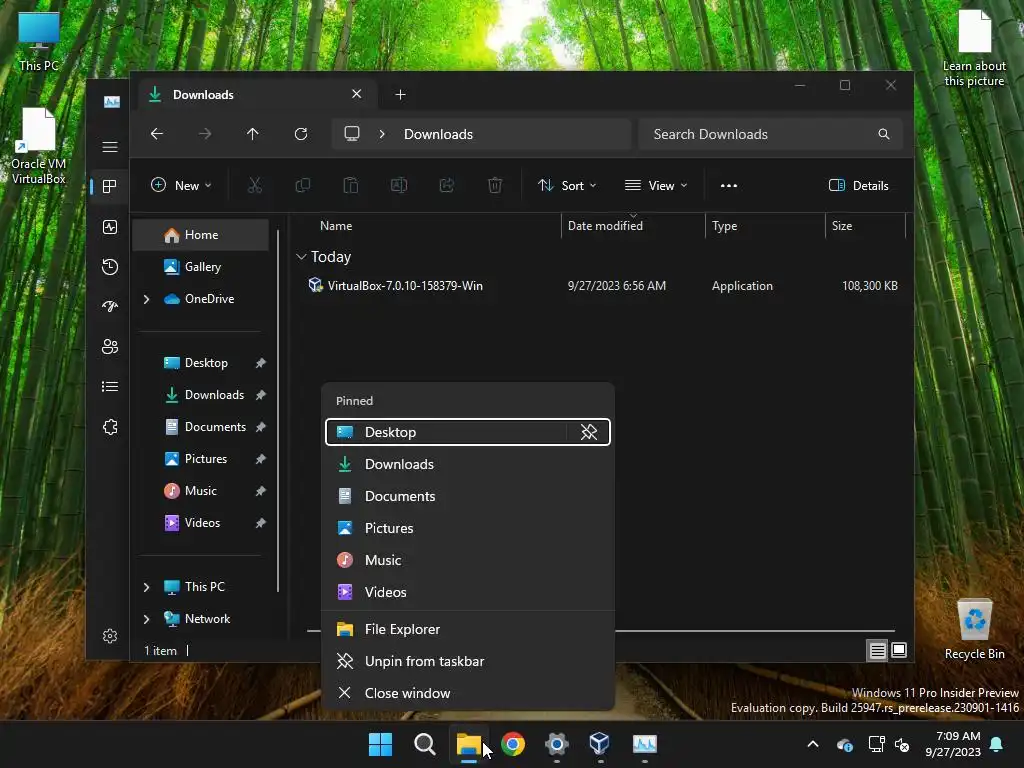The height and width of the screenshot is (768, 1024).
Task: Go back in File Explorer
Action: 157,134
